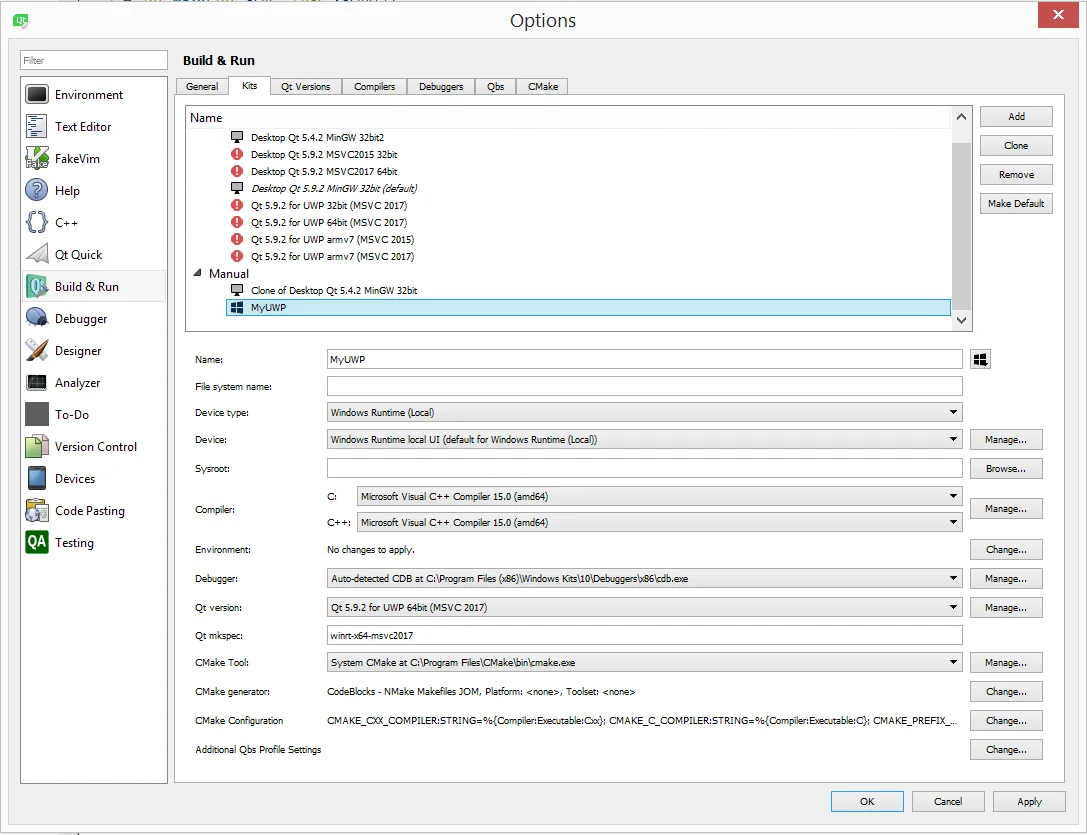The width and height of the screenshot is (1087, 835).
Task: Open the Qt Quick paper-plane icon
Action: [37, 255]
